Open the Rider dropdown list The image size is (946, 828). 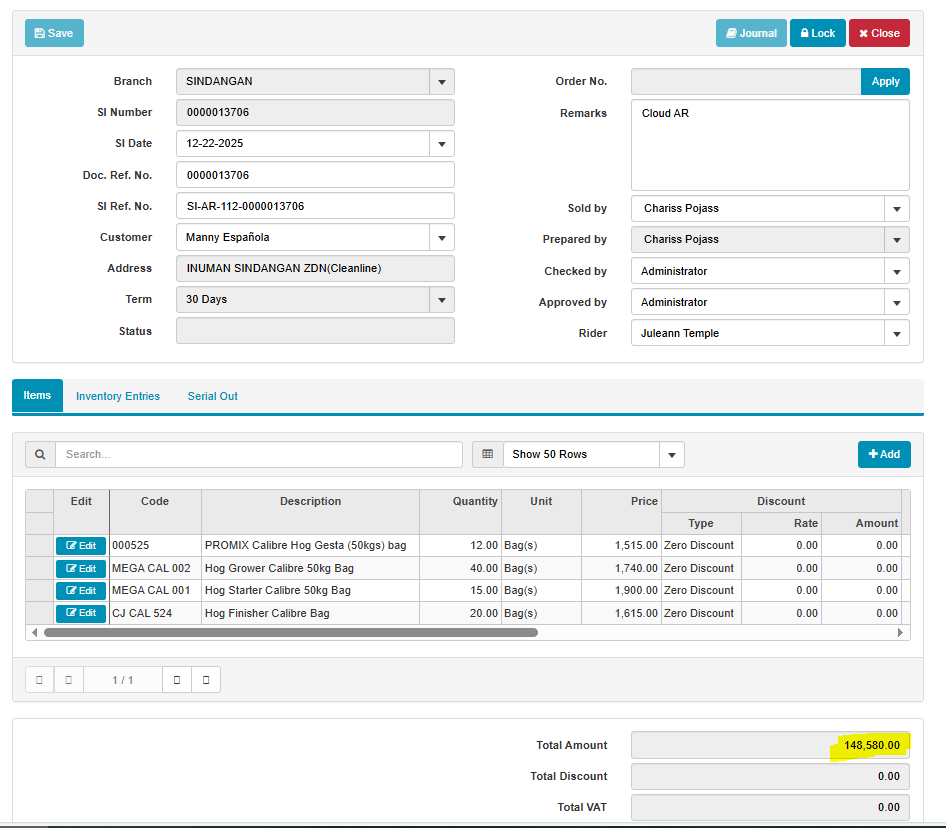click(896, 334)
